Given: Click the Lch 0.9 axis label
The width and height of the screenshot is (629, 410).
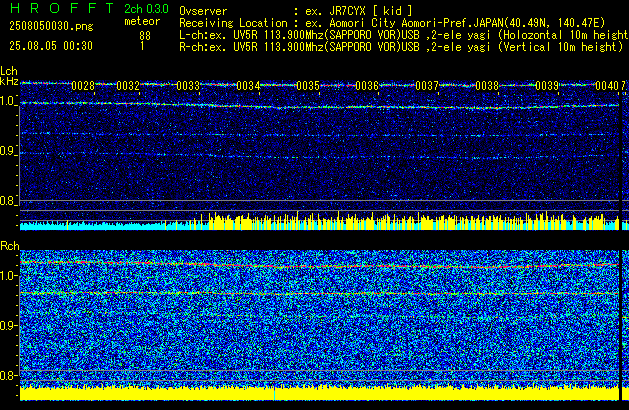Looking at the screenshot, I should 8,151.
